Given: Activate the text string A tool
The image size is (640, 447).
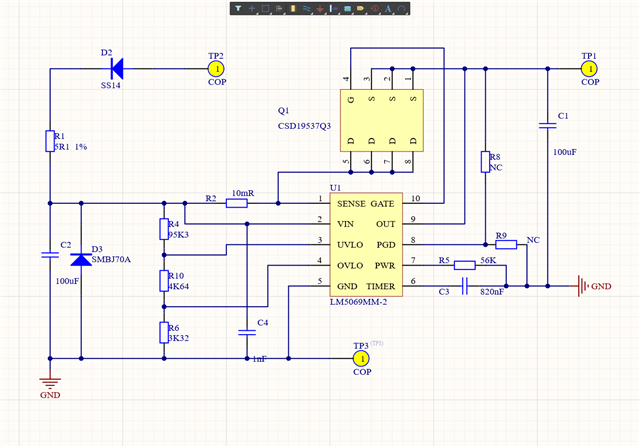Looking at the screenshot, I should coord(388,8).
